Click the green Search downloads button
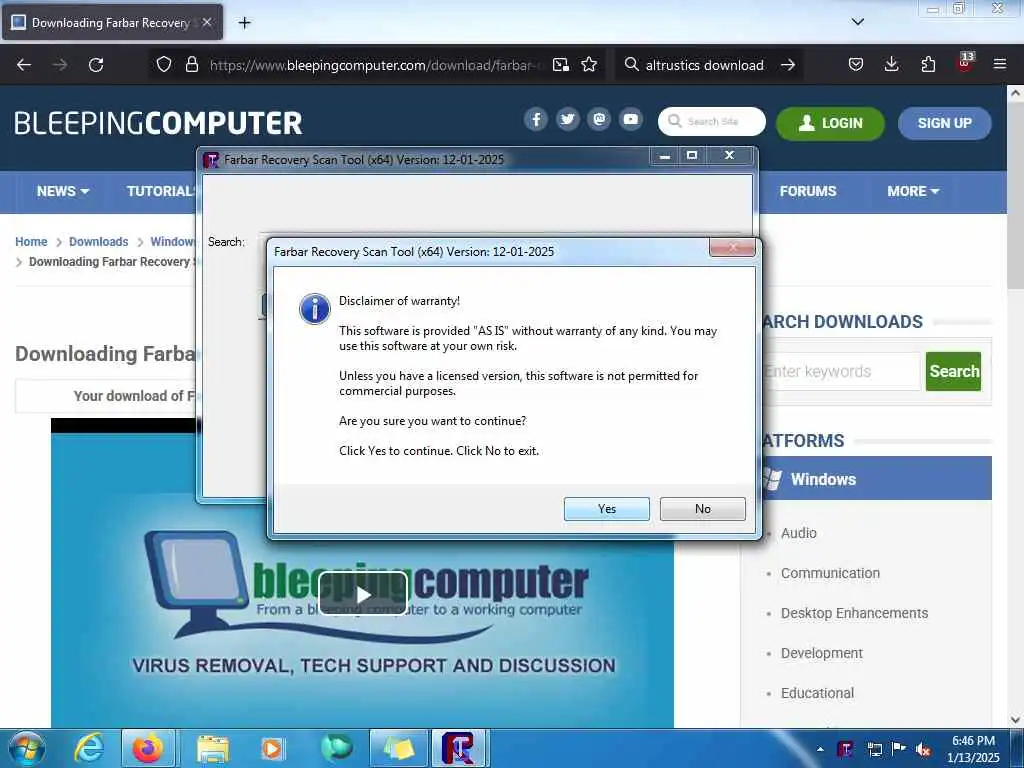Screen dimensions: 1024x768 (953, 372)
